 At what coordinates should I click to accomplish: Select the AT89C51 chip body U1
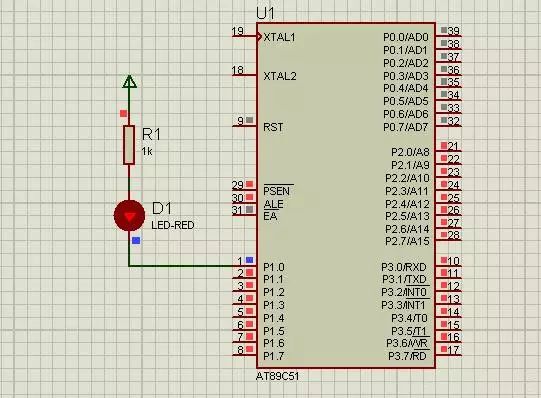[346, 196]
